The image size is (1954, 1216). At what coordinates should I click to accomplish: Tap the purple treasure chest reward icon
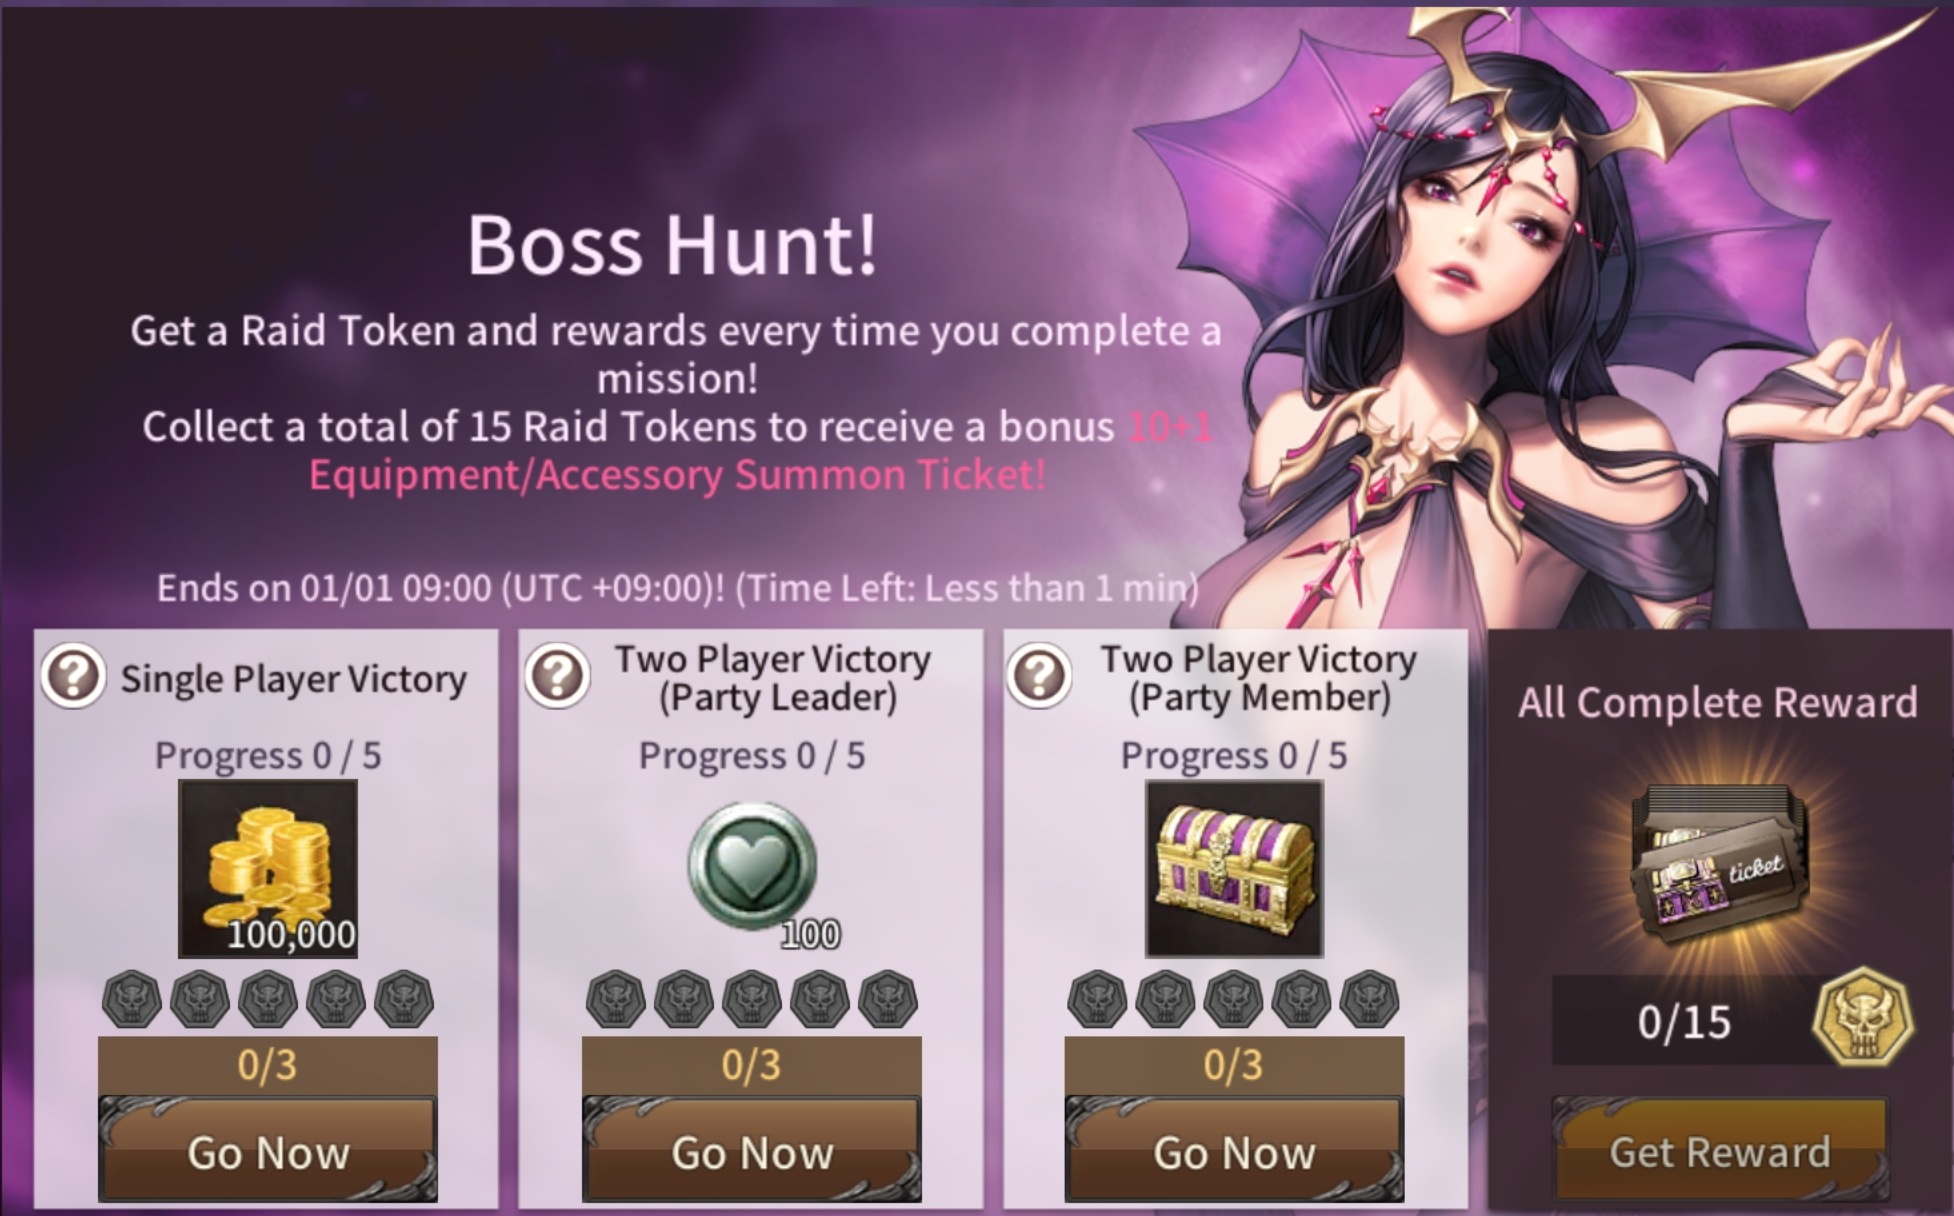(x=1234, y=869)
